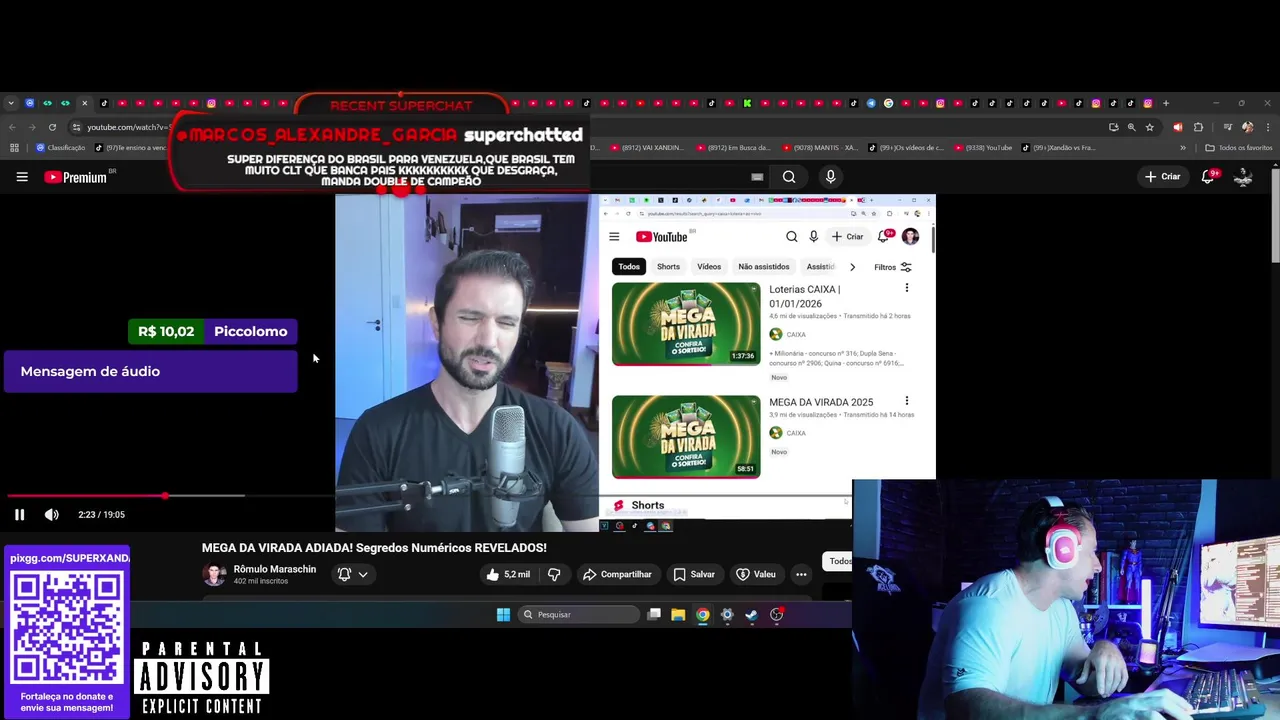Open YouTube notifications bell with 9+ badge
The height and width of the screenshot is (720, 1280).
[1209, 176]
